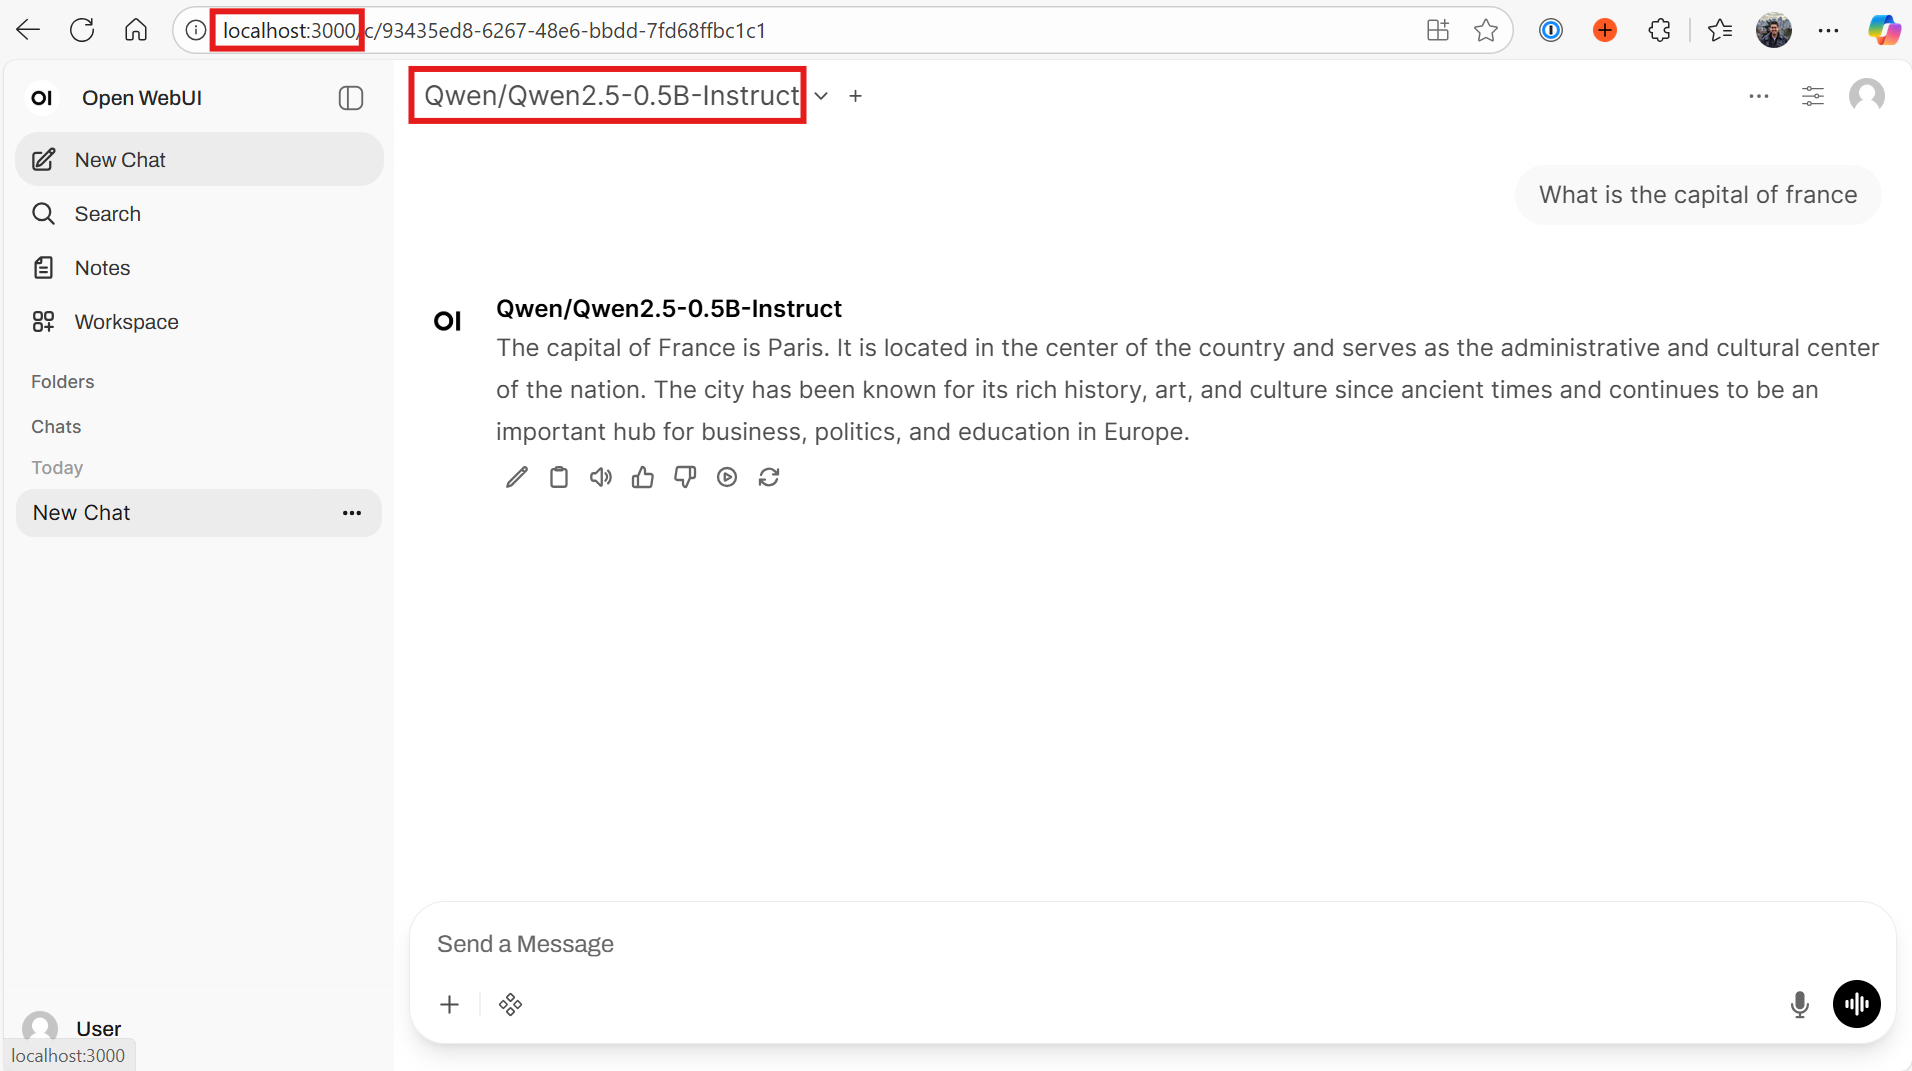The height and width of the screenshot is (1071, 1912).
Task: Copy the assistant's response
Action: coord(558,477)
